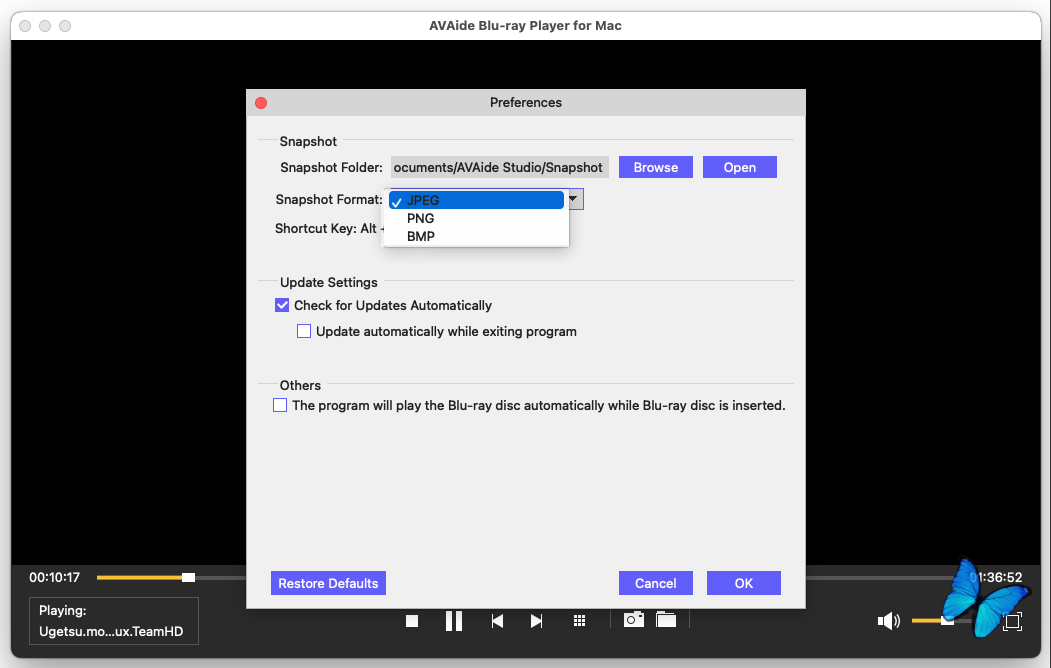The width and height of the screenshot is (1051, 668).
Task: Select JPEG in the format list
Action: click(423, 200)
